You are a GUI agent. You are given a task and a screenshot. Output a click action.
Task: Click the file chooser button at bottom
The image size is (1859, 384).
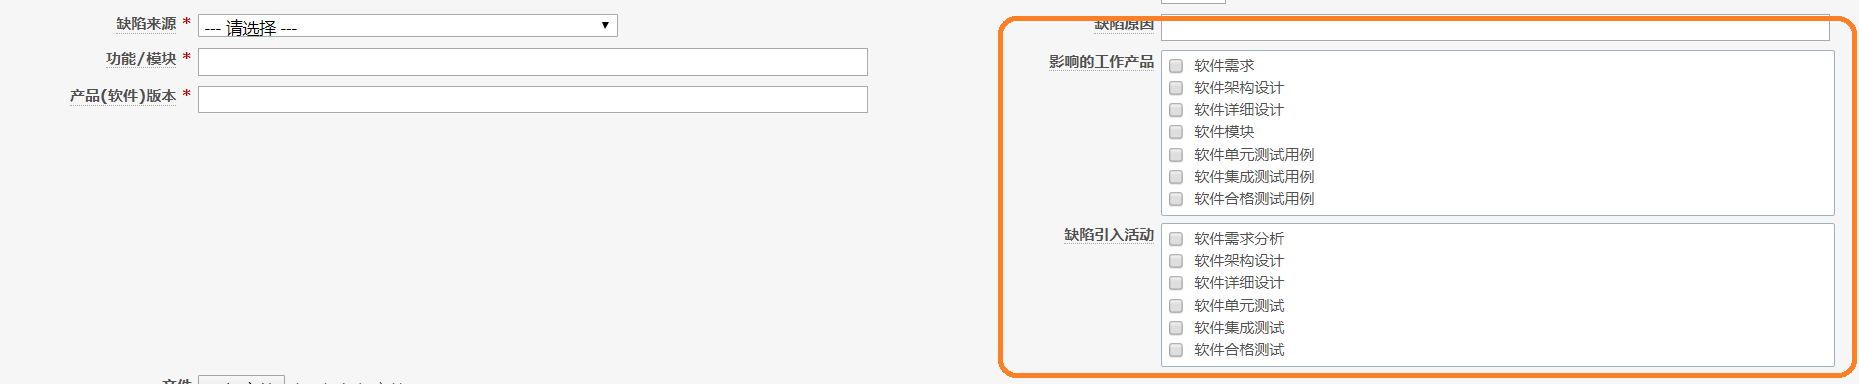click(241, 380)
